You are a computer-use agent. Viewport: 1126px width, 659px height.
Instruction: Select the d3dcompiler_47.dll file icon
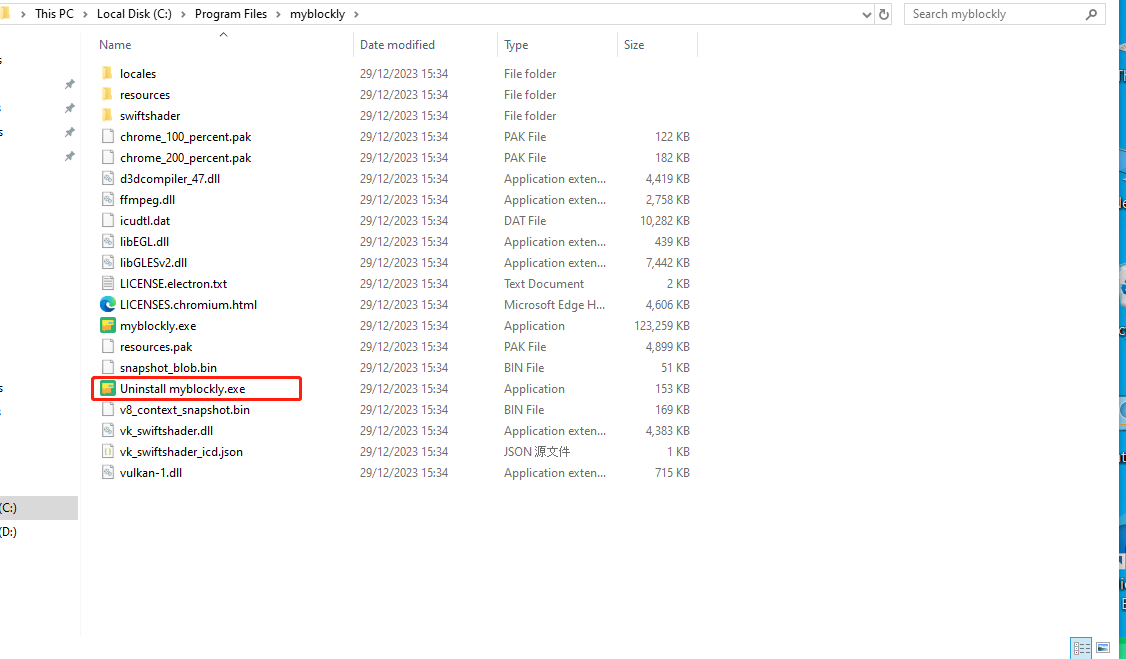coord(108,178)
